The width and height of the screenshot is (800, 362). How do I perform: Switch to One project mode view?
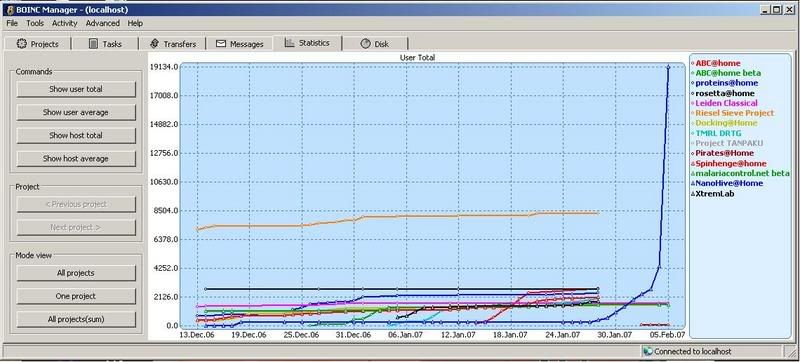click(76, 296)
